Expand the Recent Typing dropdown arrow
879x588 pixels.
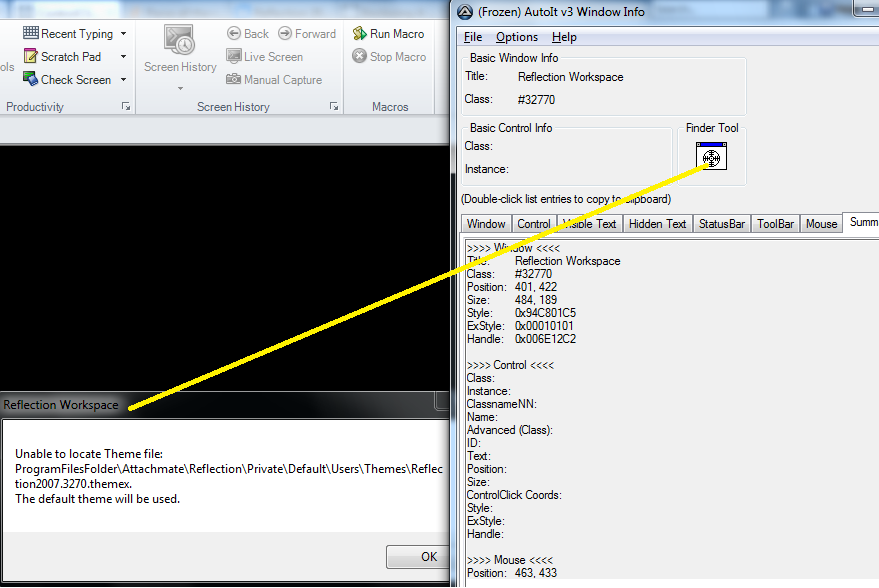pos(123,34)
